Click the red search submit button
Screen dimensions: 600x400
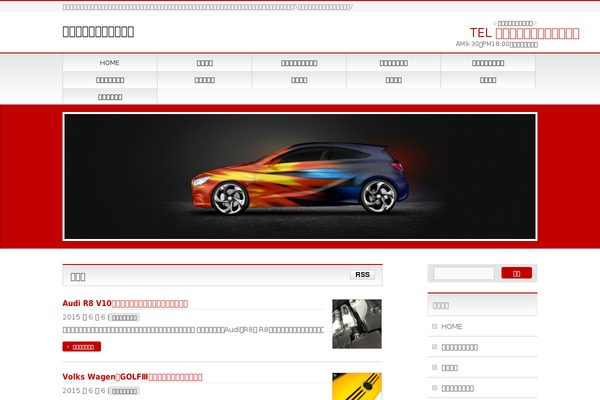pyautogui.click(x=517, y=273)
